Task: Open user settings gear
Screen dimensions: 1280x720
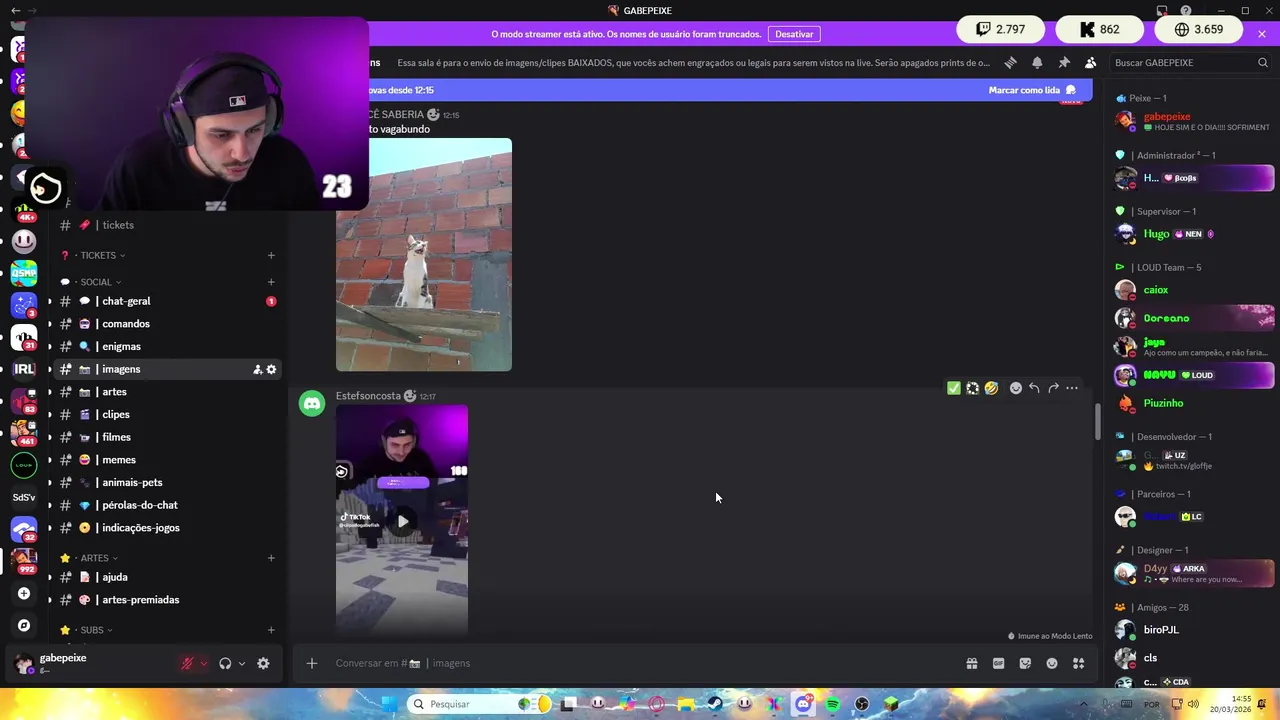Action: pyautogui.click(x=263, y=663)
